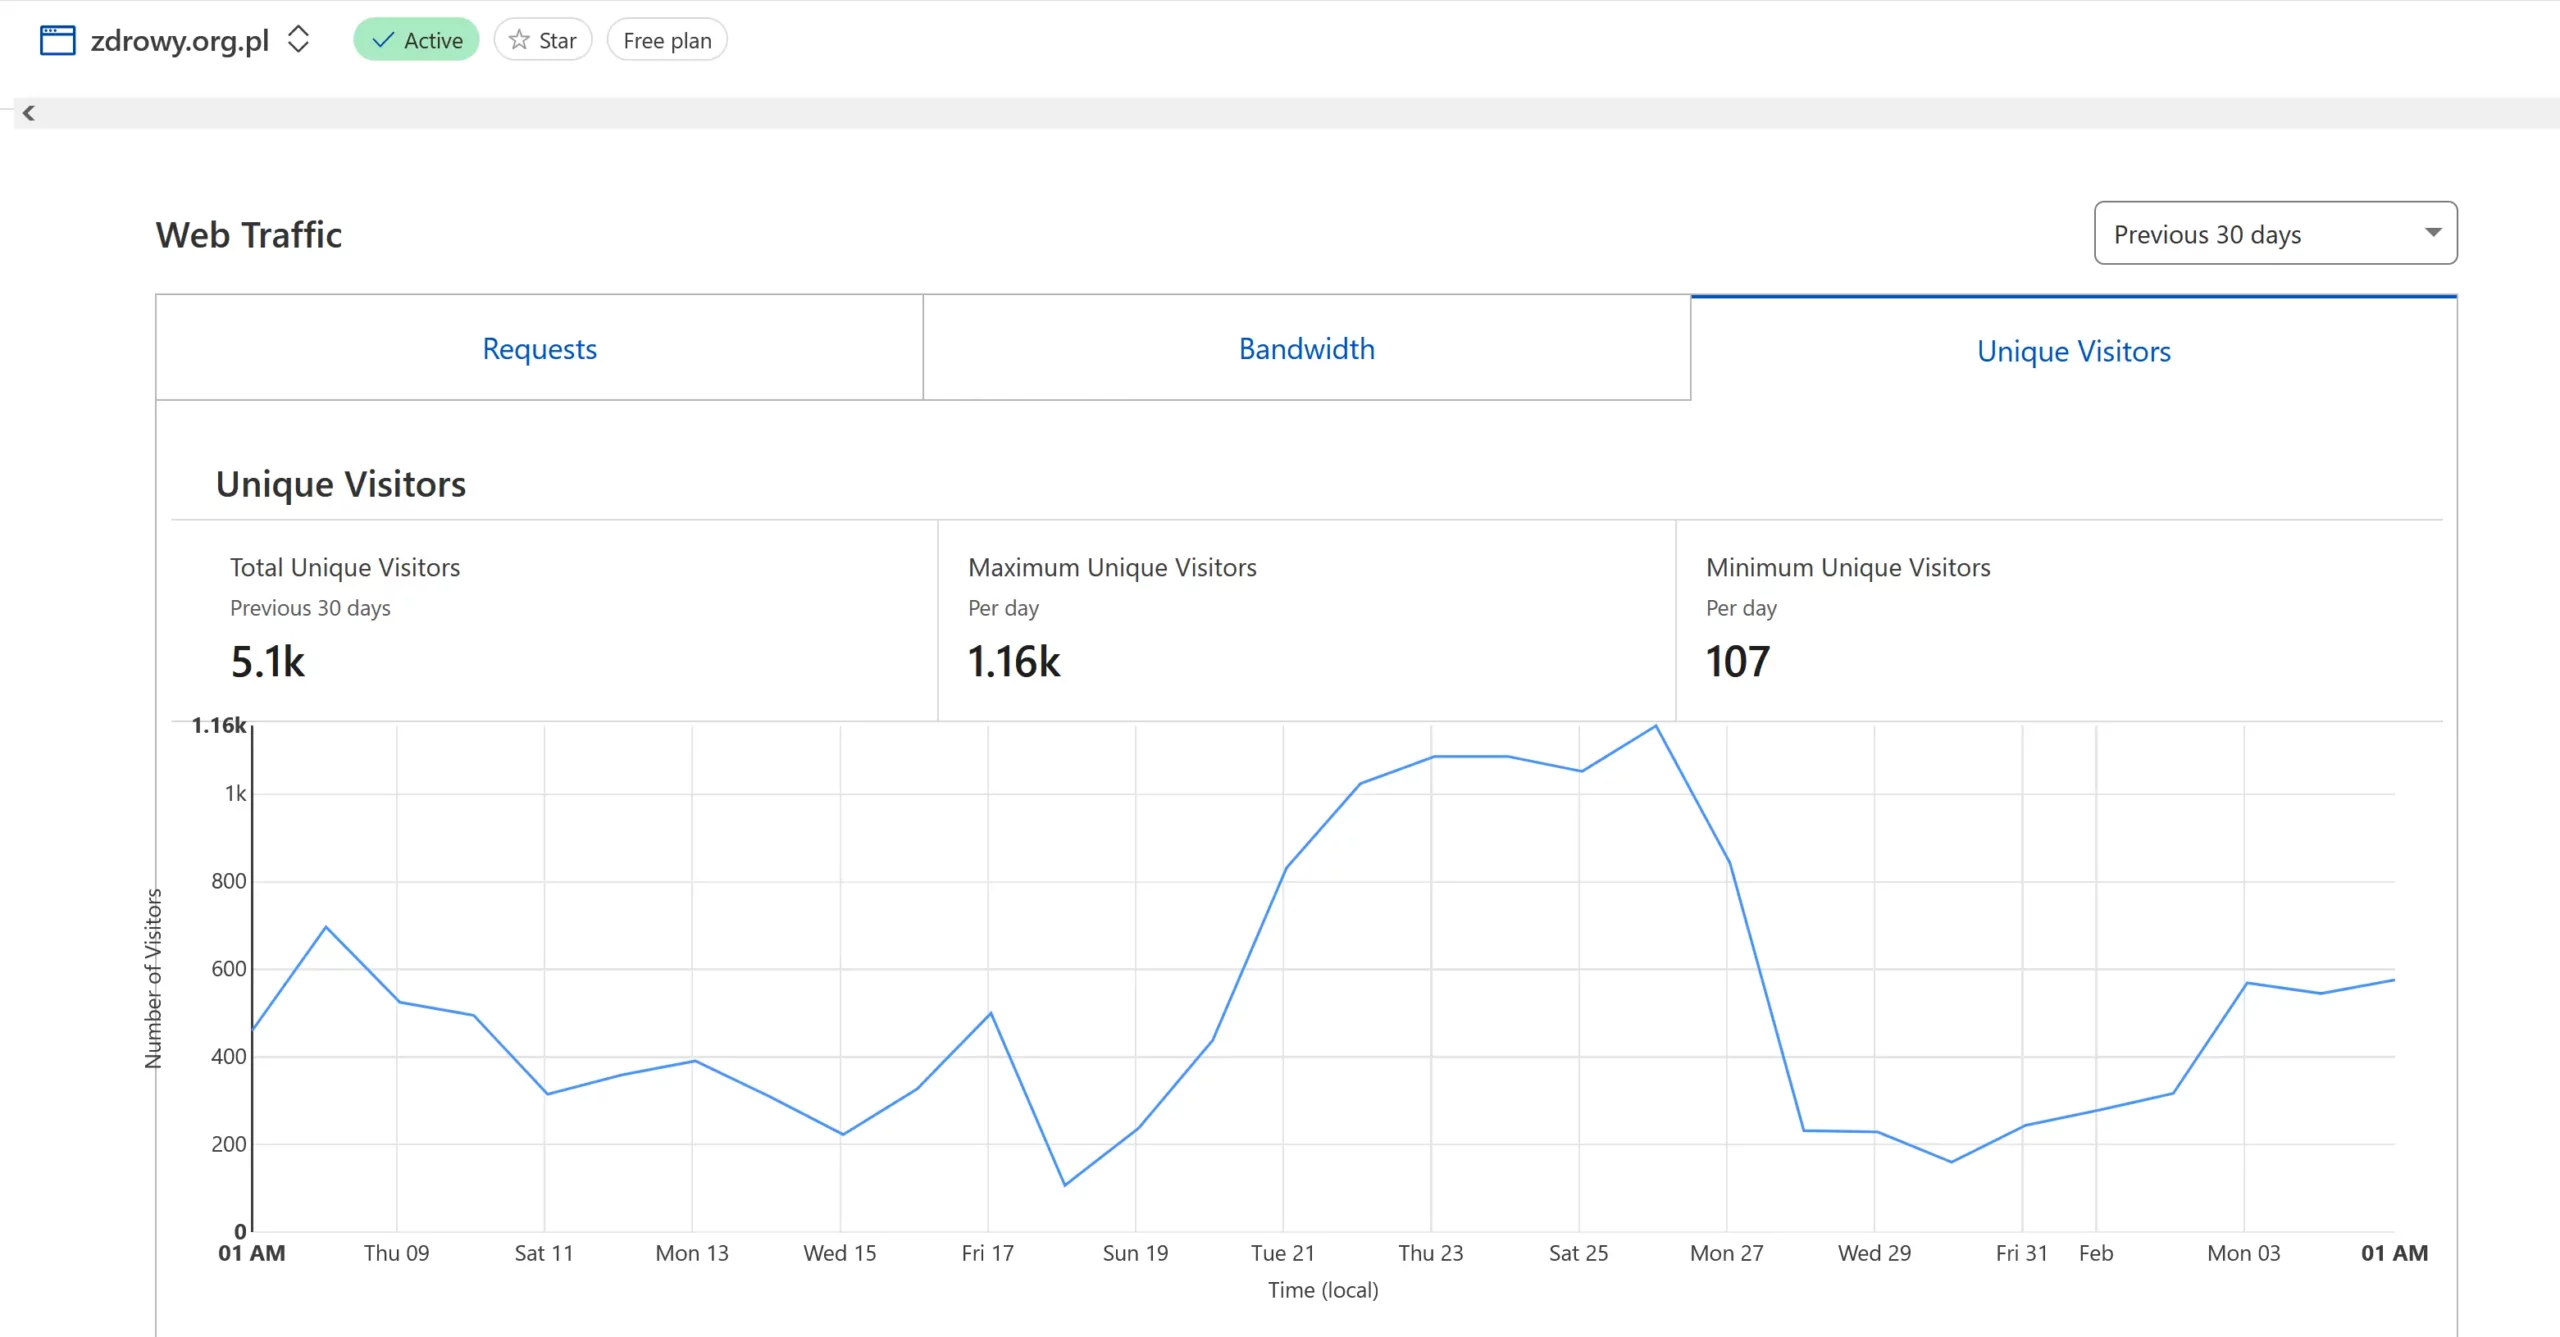Click the Maximum Unique Visitors 1.16k value
The height and width of the screenshot is (1337, 2560).
pos(1013,661)
